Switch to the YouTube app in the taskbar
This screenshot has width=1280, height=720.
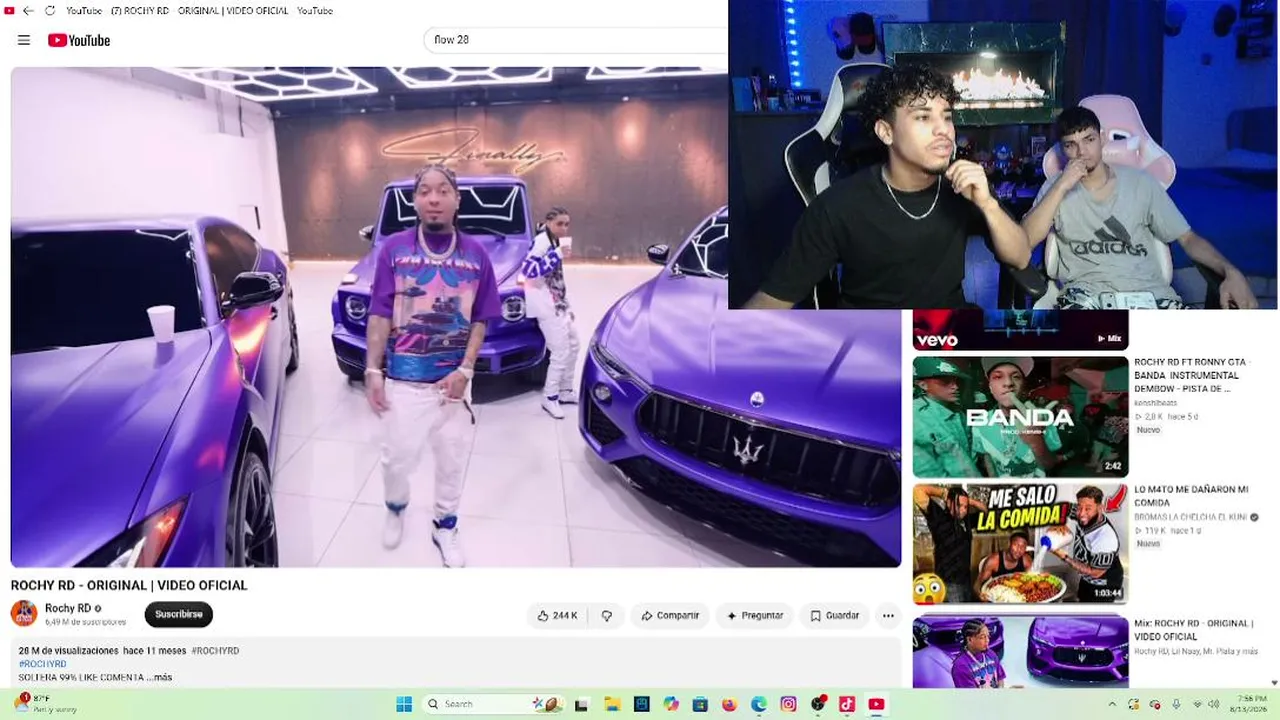(876, 704)
